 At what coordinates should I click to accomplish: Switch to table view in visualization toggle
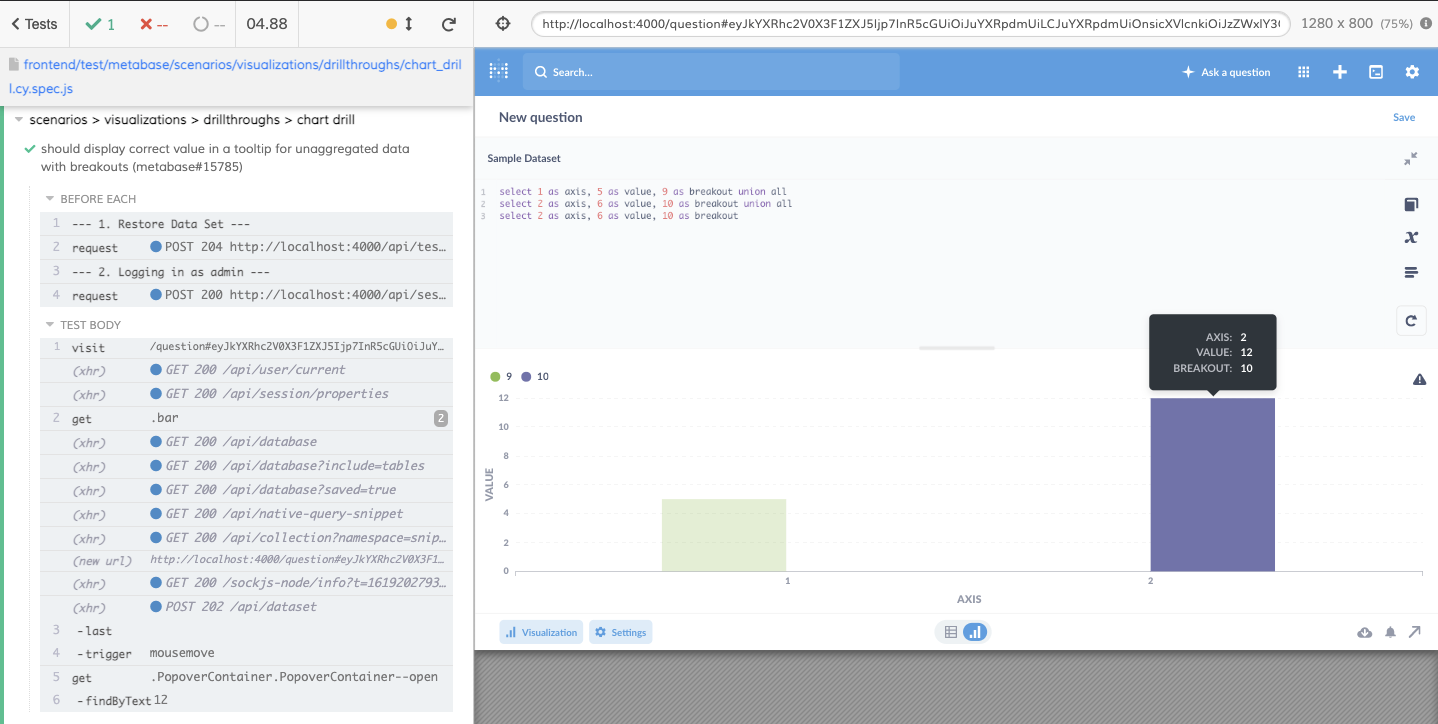click(949, 632)
